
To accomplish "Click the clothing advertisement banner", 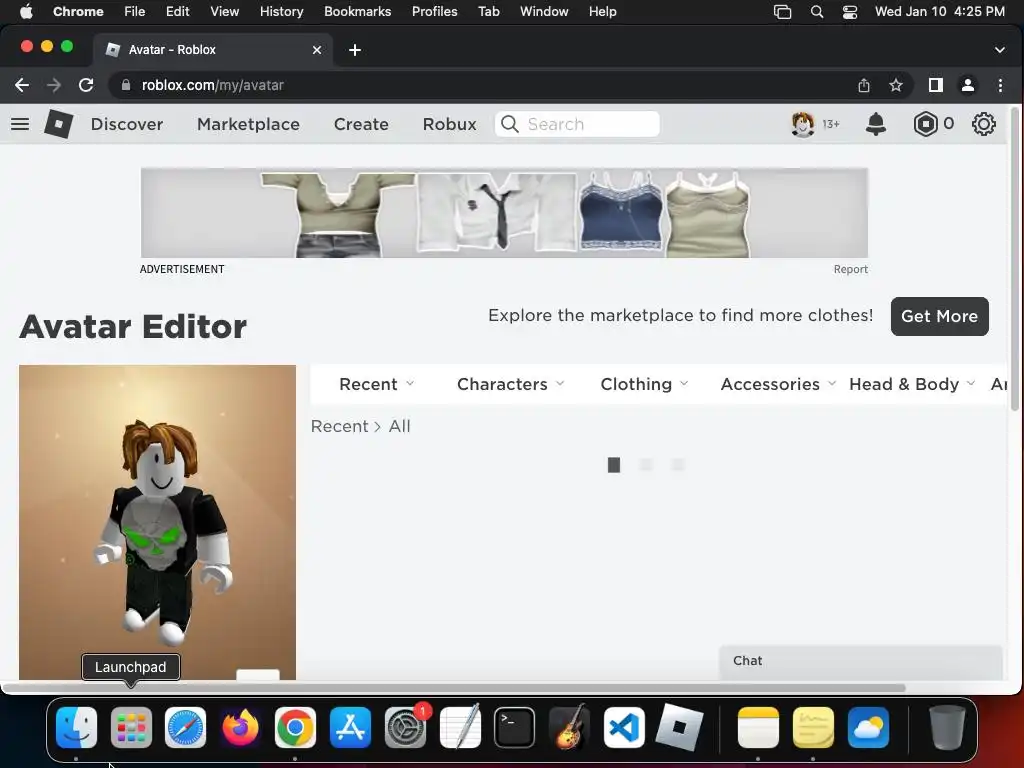I will (x=504, y=213).
